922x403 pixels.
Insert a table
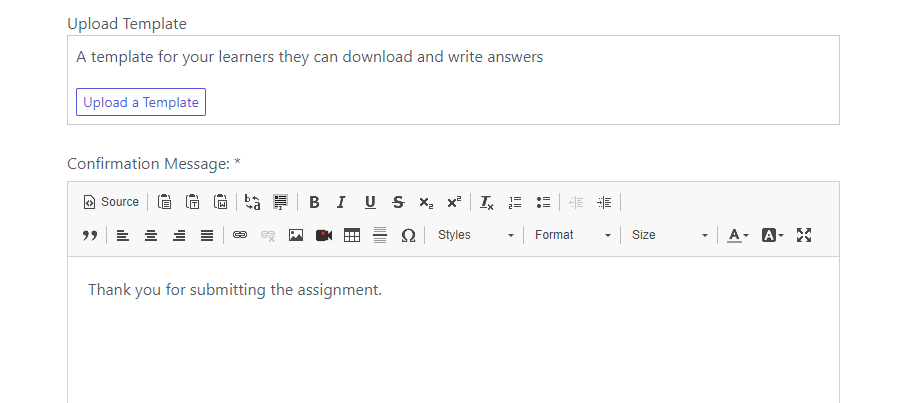[x=352, y=235]
